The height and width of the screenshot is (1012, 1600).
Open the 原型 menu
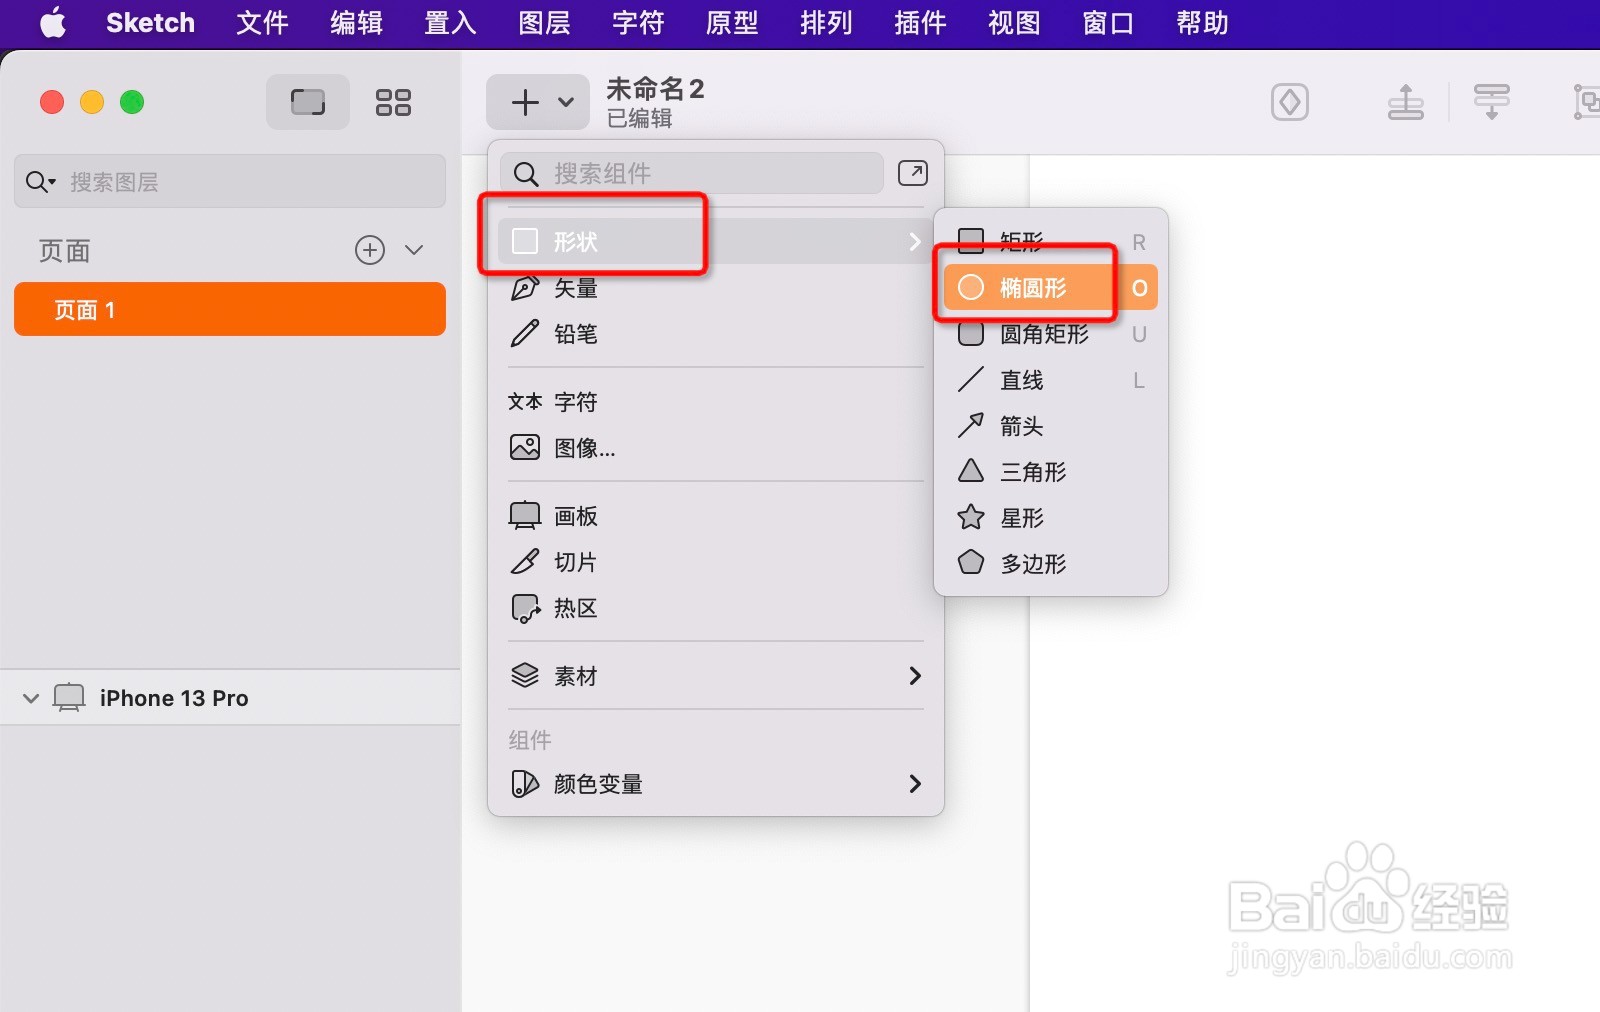pos(732,22)
